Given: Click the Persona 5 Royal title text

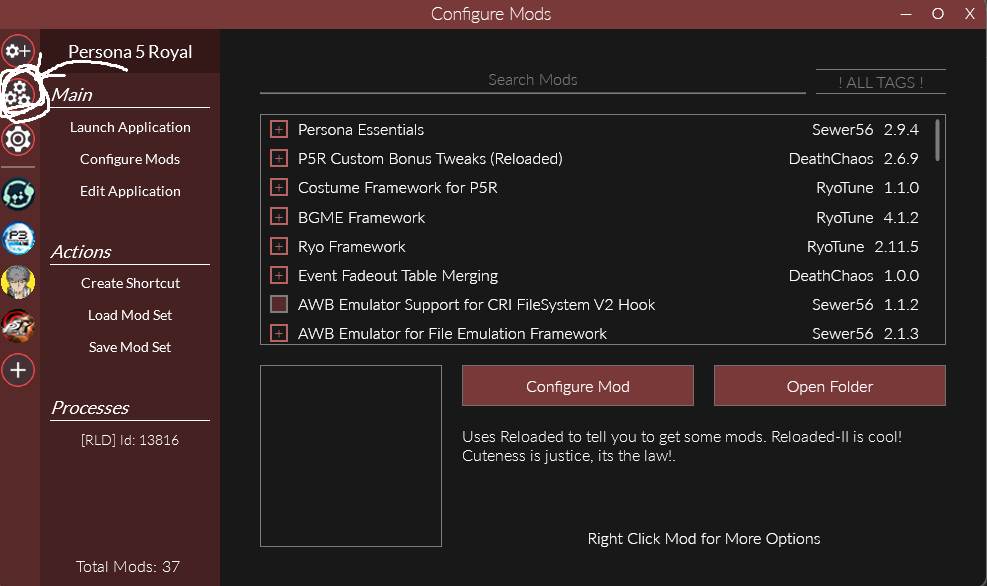Looking at the screenshot, I should click(x=130, y=52).
